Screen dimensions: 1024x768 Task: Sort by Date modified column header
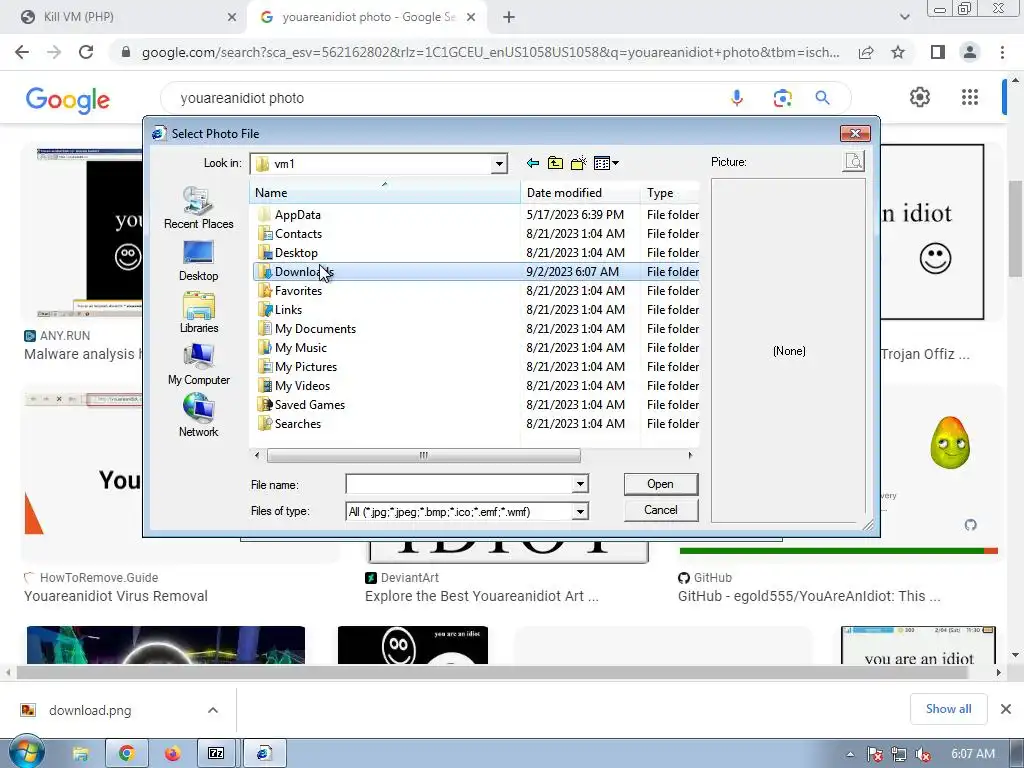[581, 193]
